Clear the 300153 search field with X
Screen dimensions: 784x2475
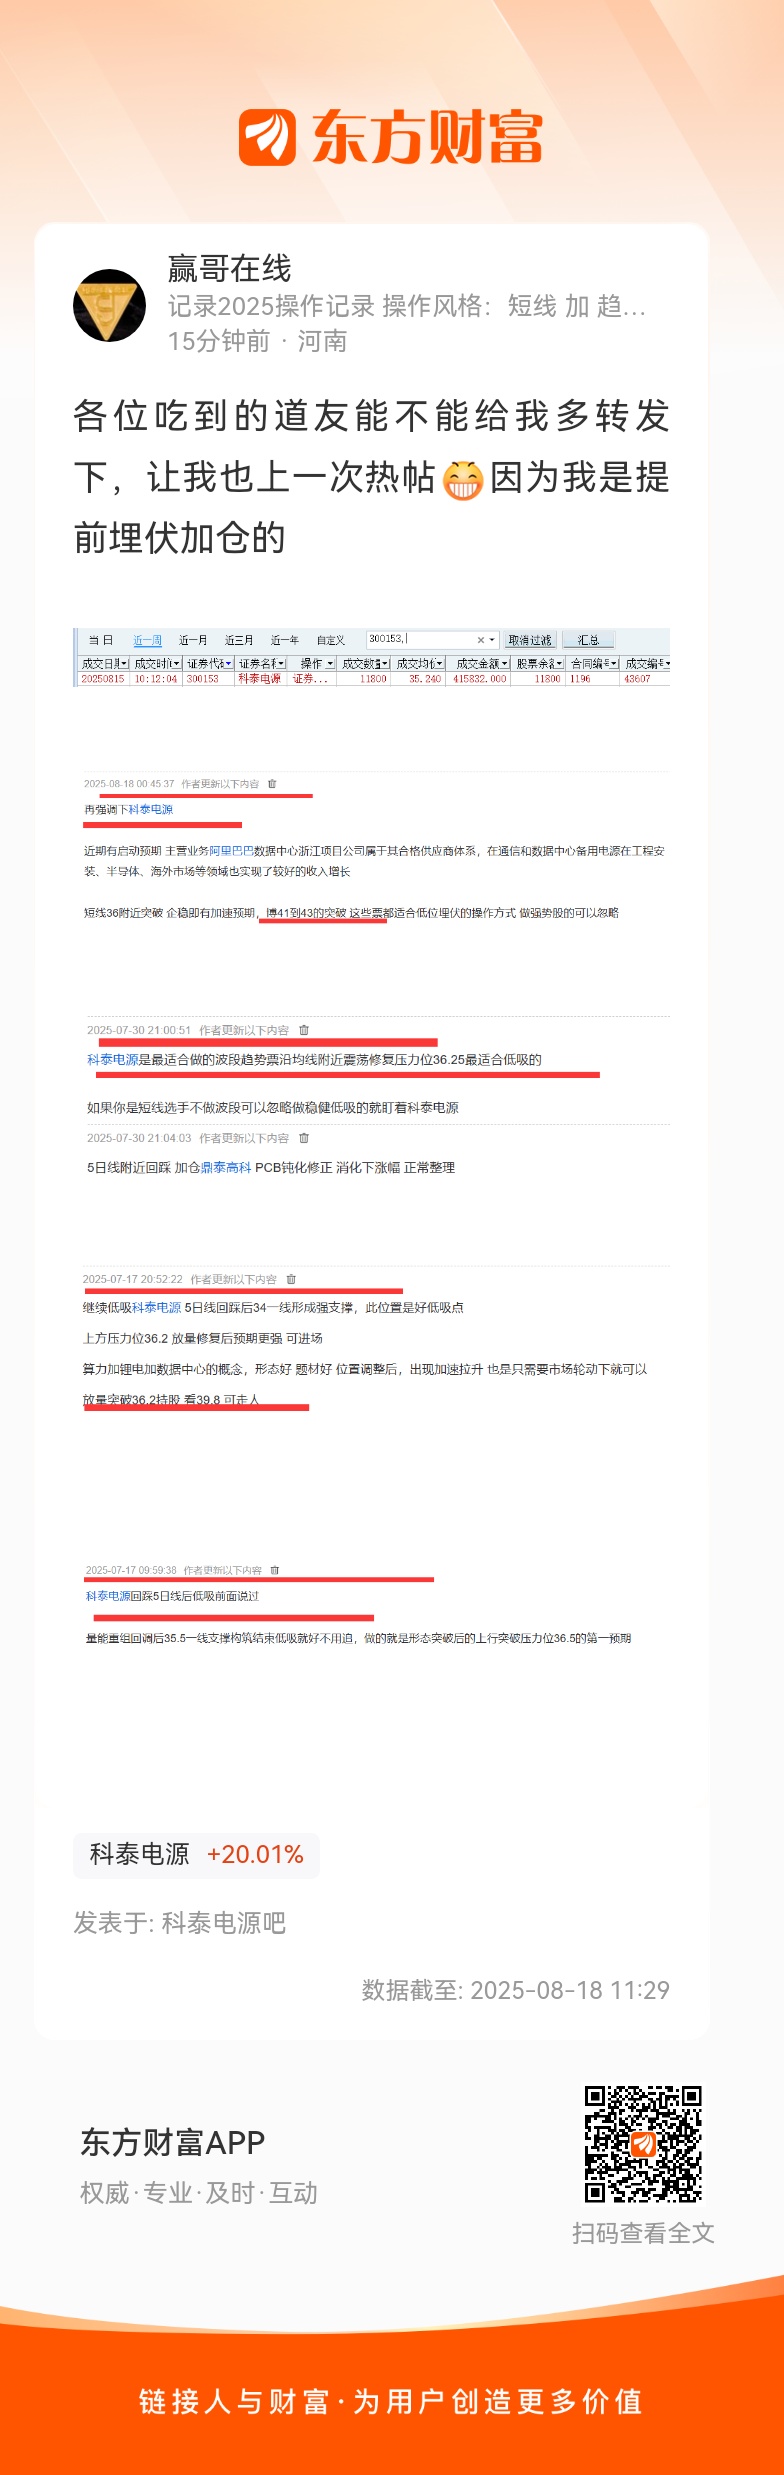click(480, 640)
